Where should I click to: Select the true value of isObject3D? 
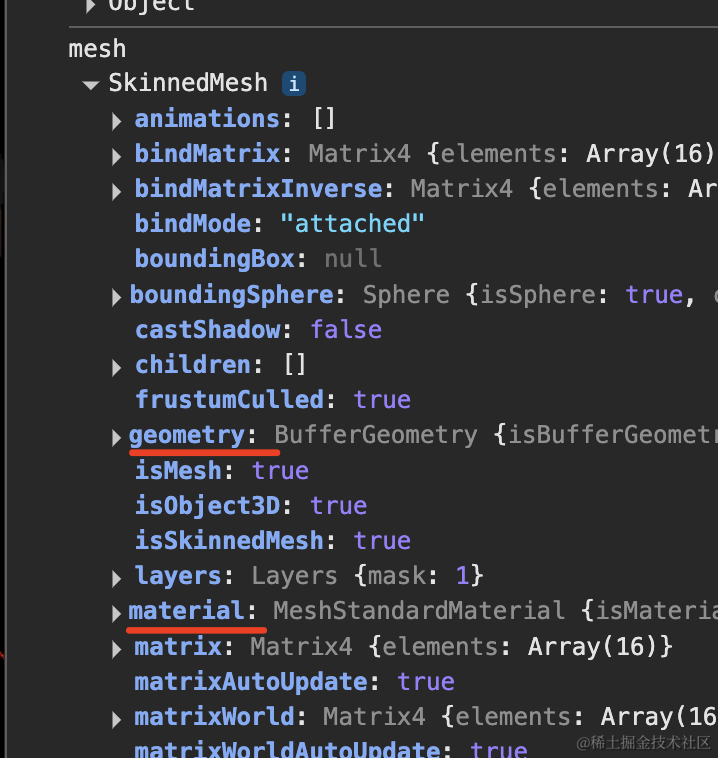click(x=338, y=506)
